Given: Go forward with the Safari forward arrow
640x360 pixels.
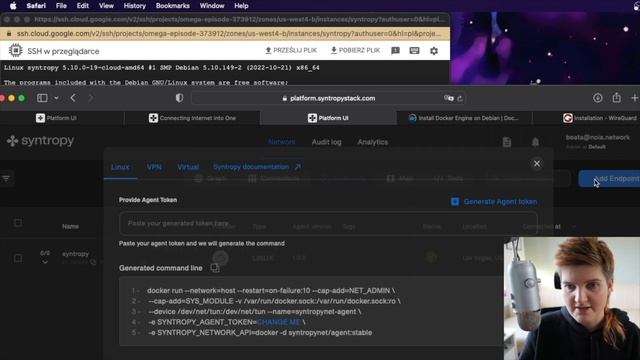Looking at the screenshot, I should (x=91, y=98).
